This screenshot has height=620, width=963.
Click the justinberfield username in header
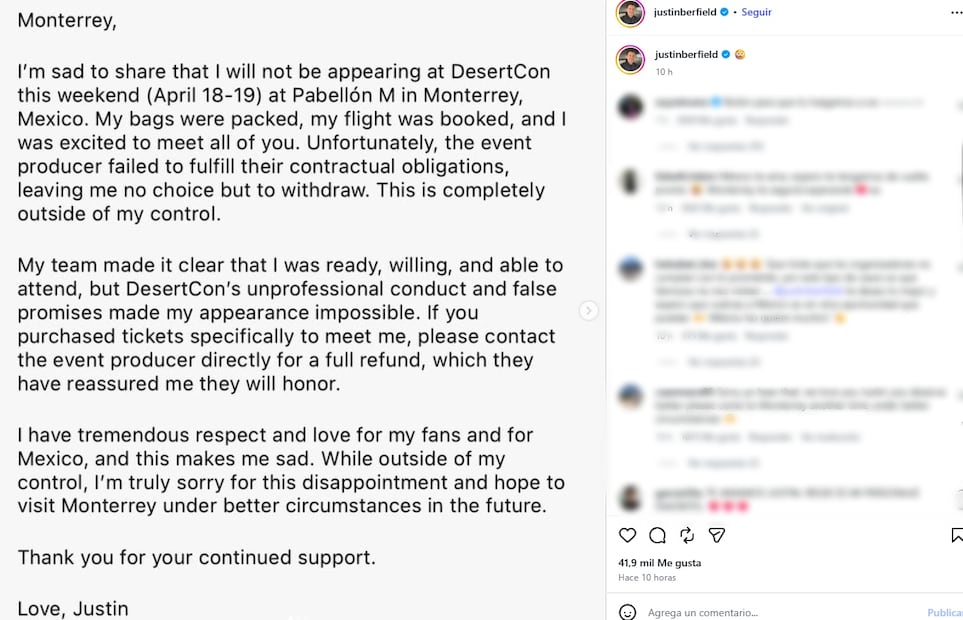pos(685,12)
